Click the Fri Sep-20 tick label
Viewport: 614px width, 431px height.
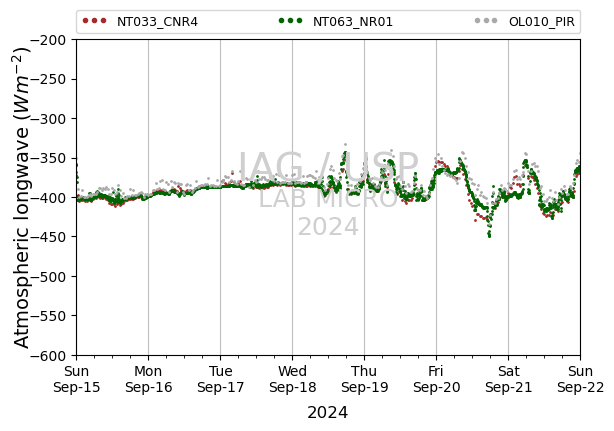tap(437, 379)
